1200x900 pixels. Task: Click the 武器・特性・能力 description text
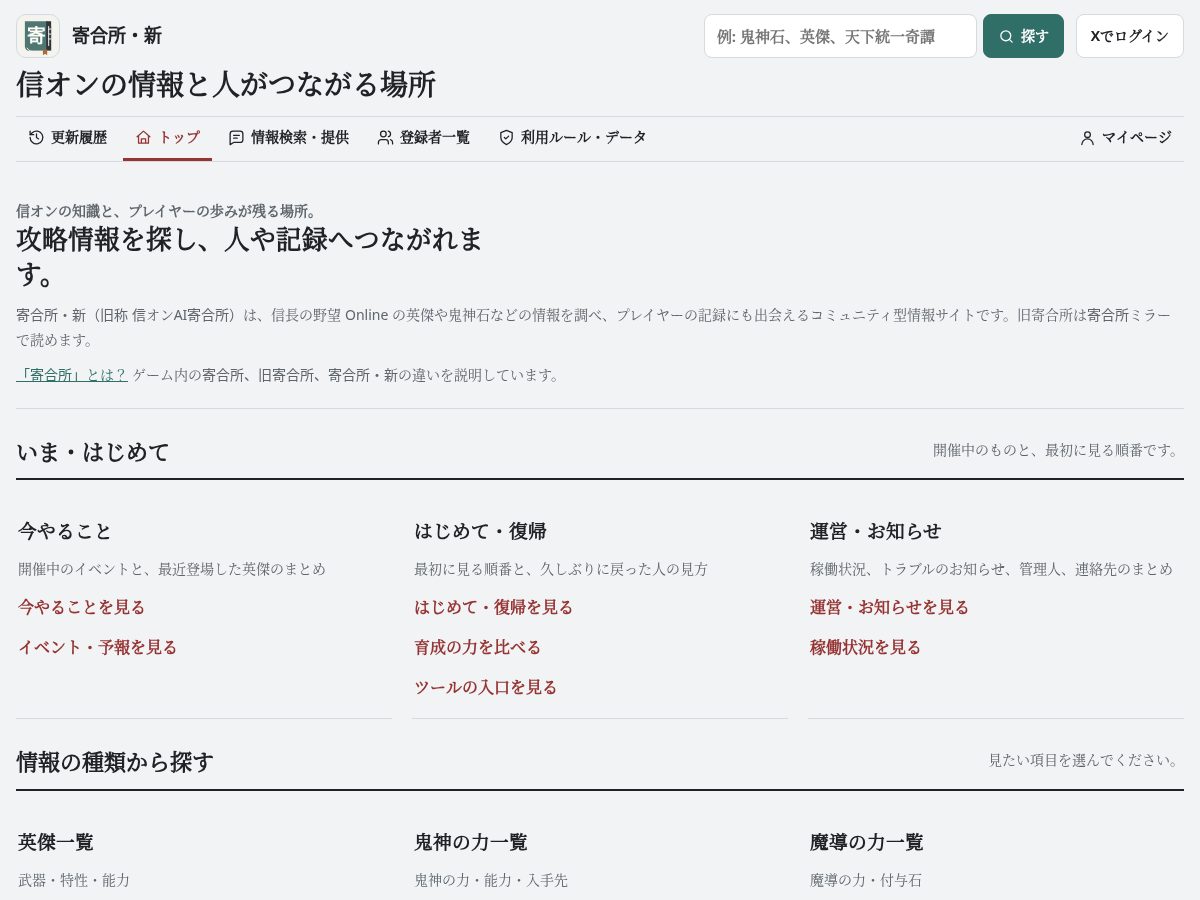(74, 880)
